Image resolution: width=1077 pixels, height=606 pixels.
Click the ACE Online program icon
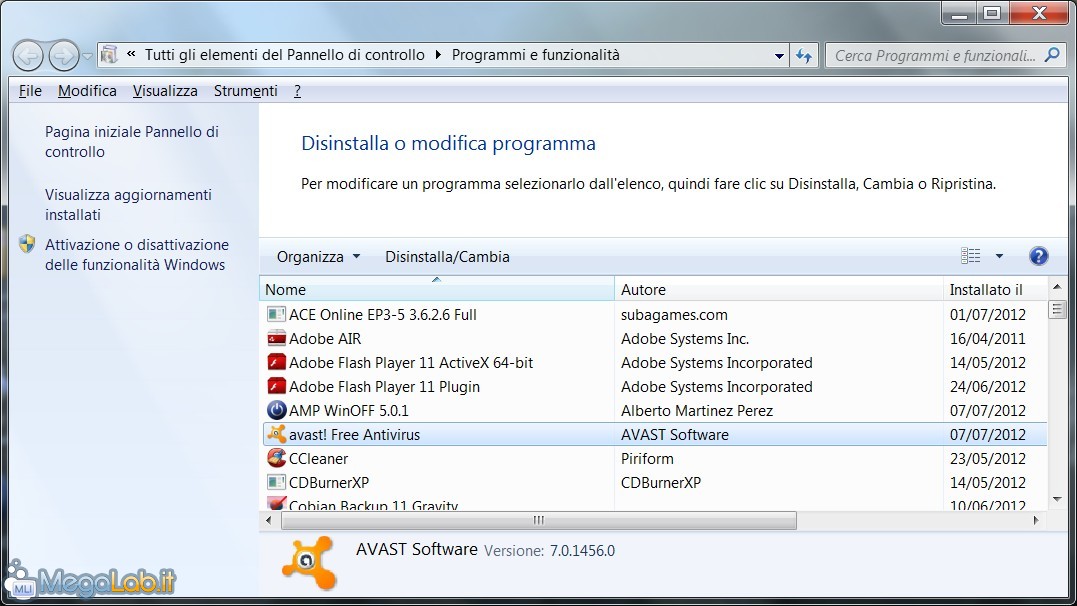(x=276, y=315)
